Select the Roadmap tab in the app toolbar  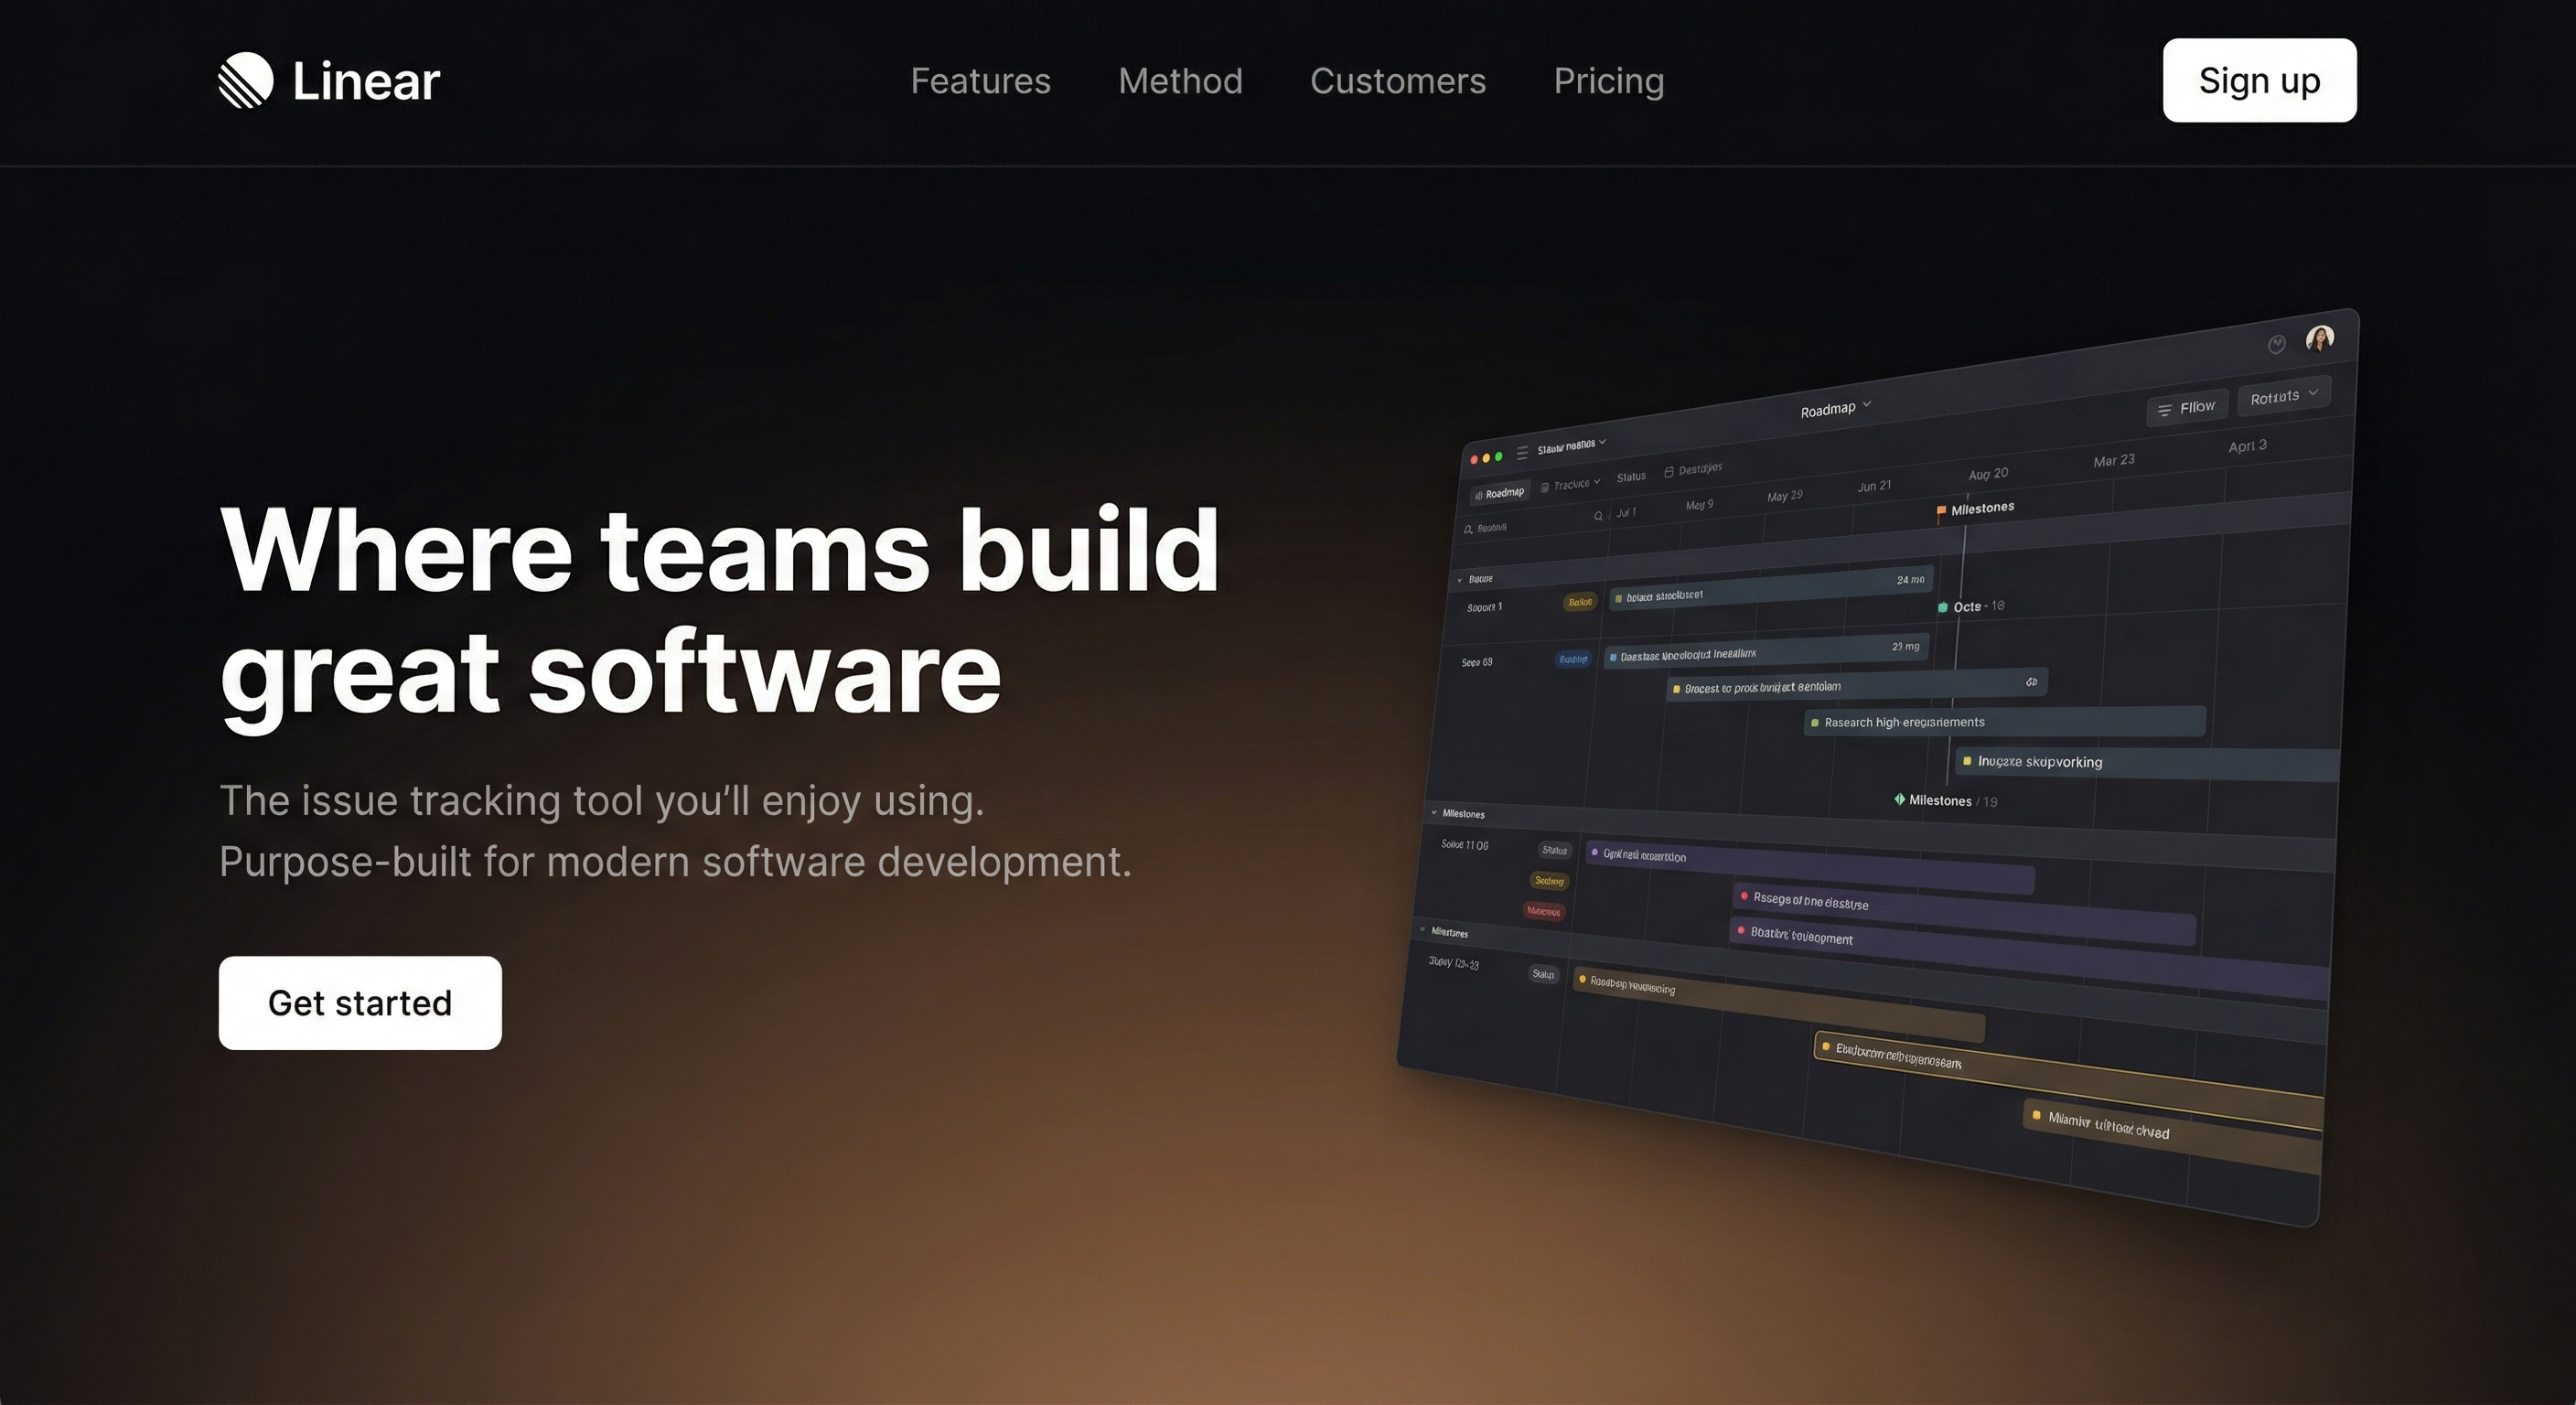point(1499,492)
